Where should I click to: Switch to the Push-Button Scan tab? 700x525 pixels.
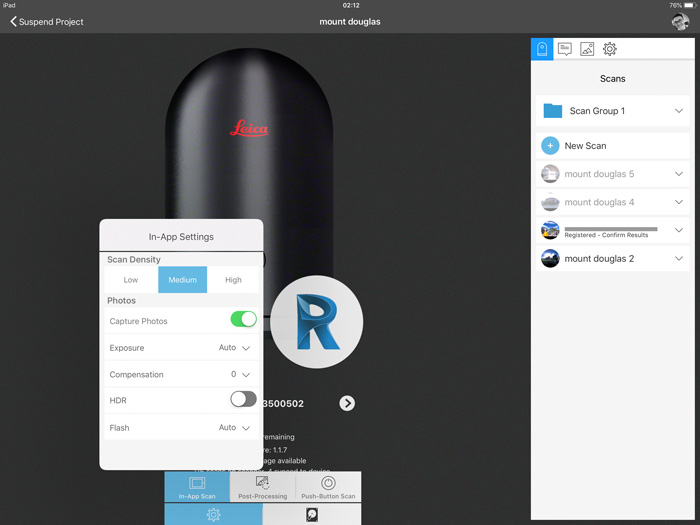pos(328,487)
